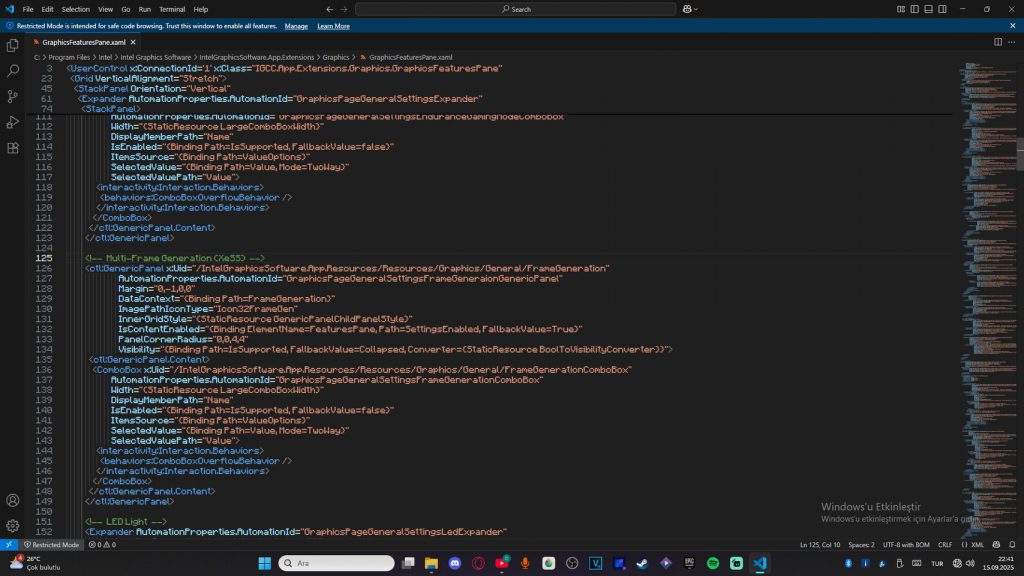
Task: Open the Manage gear icon
Action: pyautogui.click(x=13, y=525)
